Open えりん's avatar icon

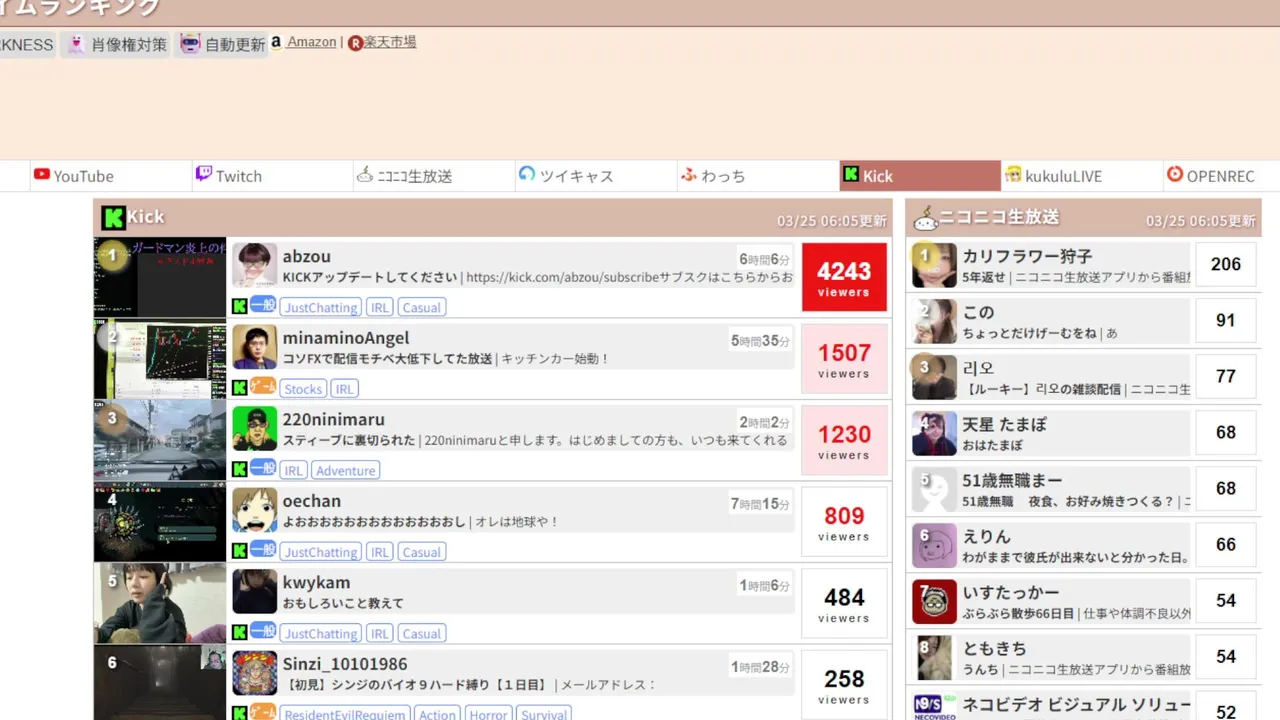[x=934, y=545]
